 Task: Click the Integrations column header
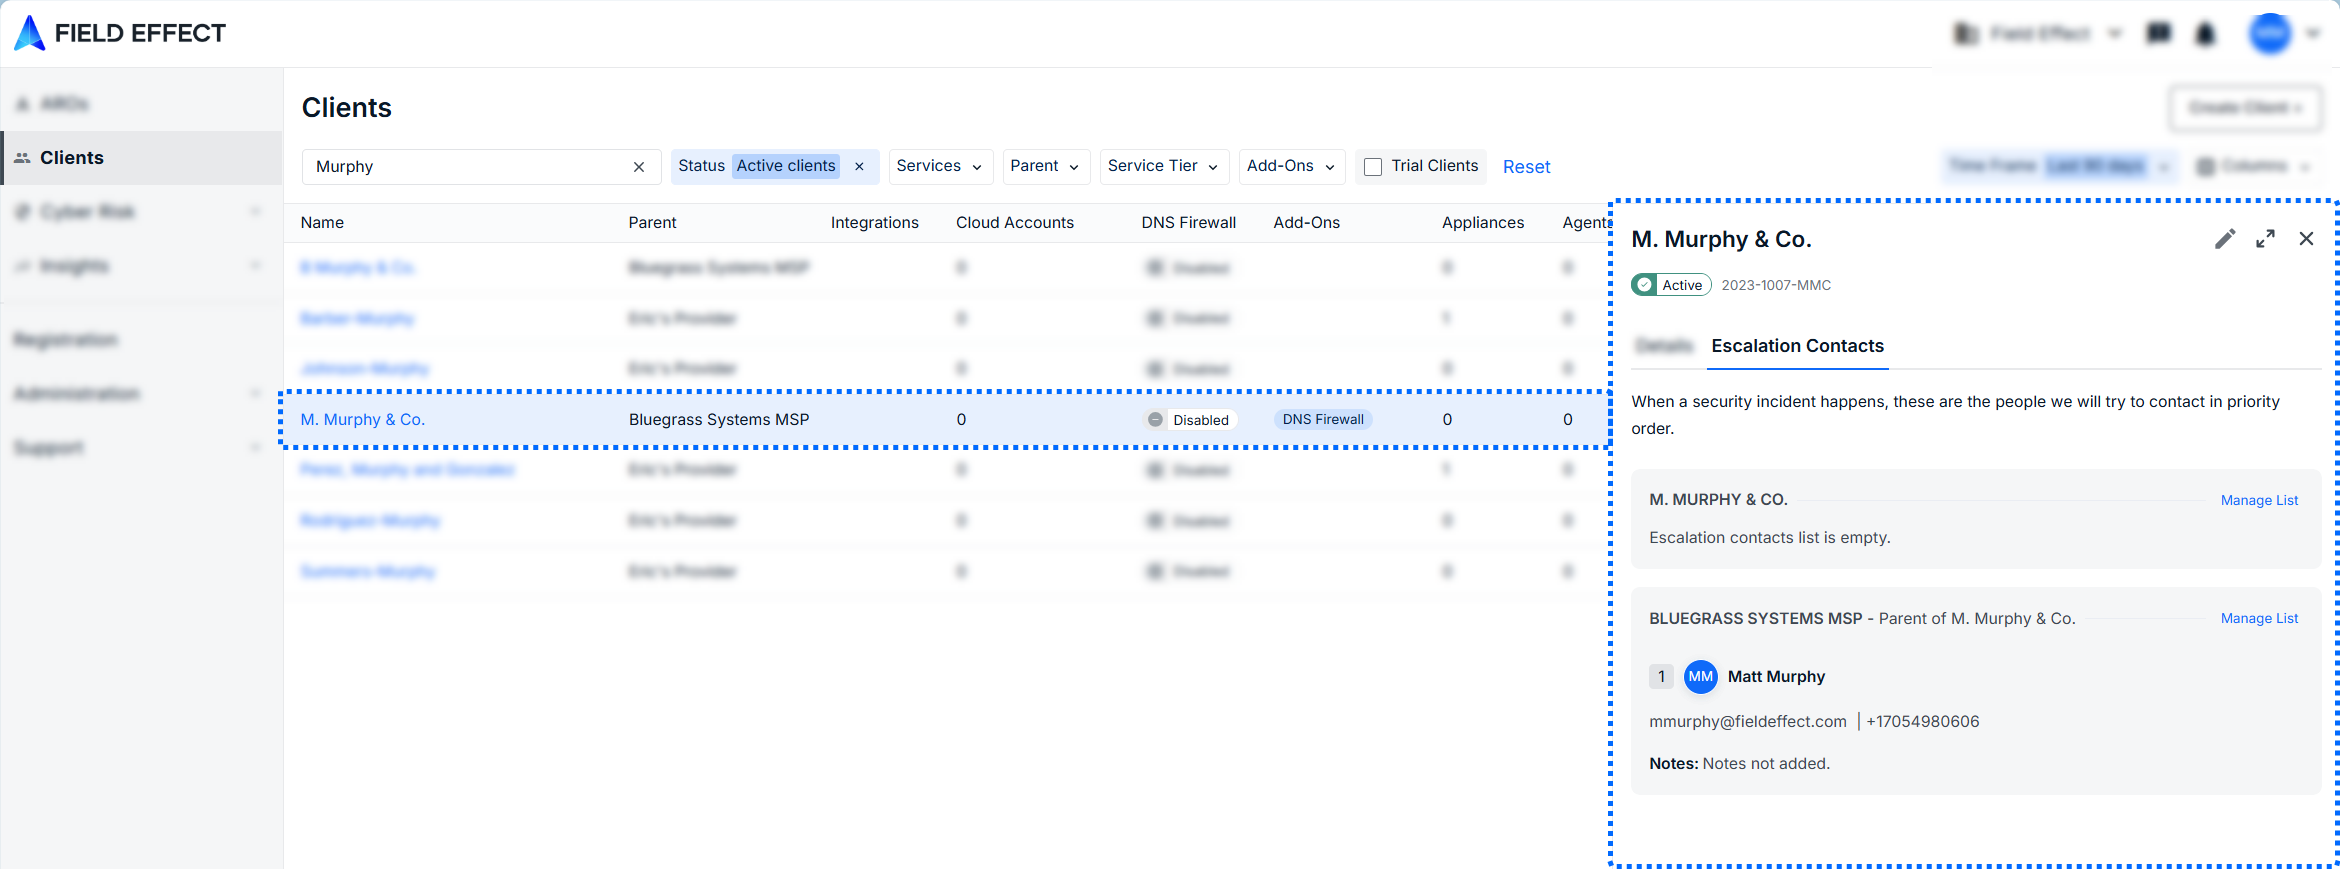coord(874,223)
